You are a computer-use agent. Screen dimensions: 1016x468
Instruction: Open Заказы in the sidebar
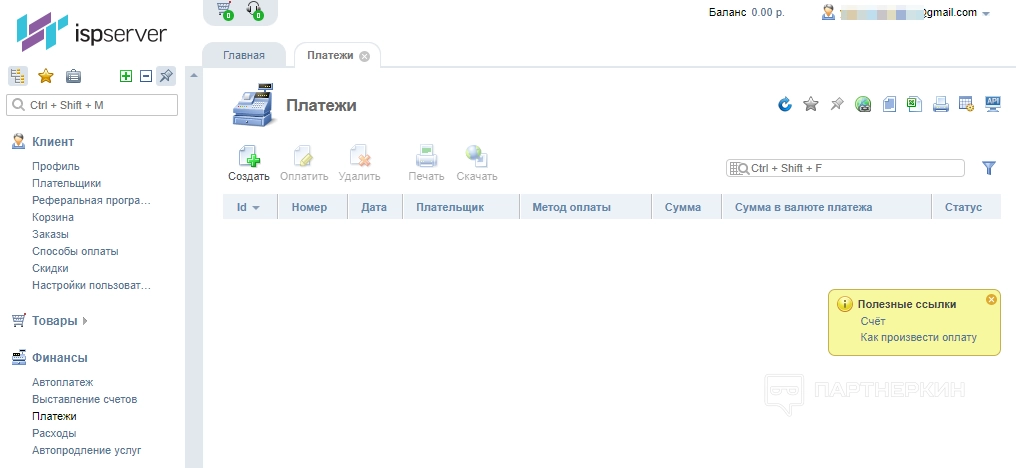pos(51,234)
